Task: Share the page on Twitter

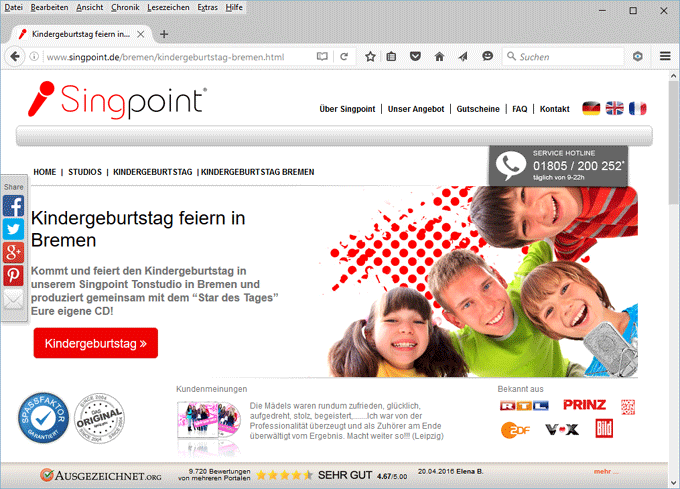Action: (x=13, y=229)
